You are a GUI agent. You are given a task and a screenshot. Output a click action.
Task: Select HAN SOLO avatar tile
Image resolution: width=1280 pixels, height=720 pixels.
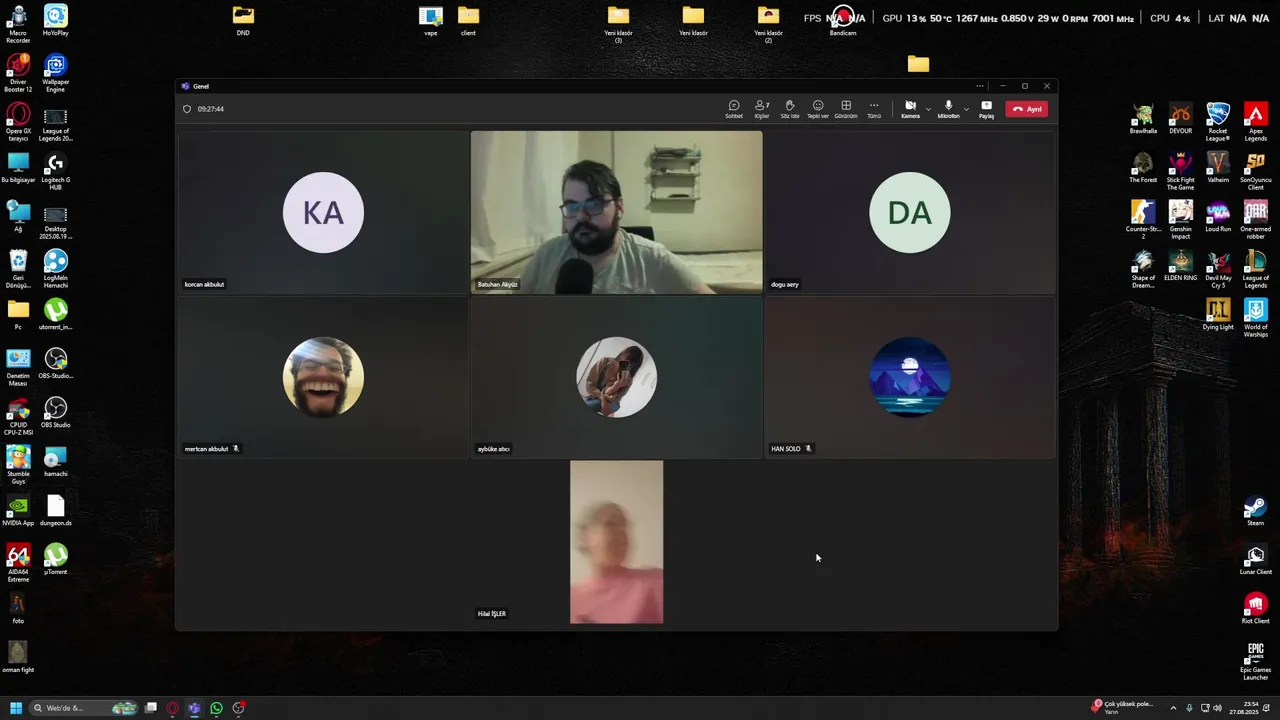click(910, 377)
